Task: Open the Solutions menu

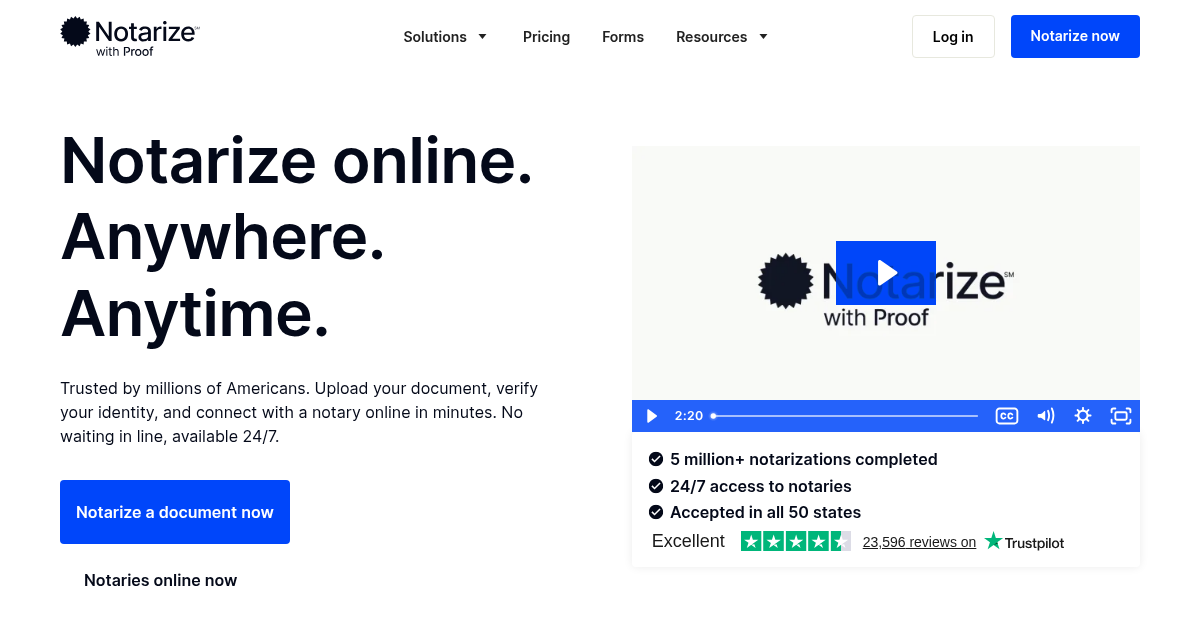Action: pos(435,37)
